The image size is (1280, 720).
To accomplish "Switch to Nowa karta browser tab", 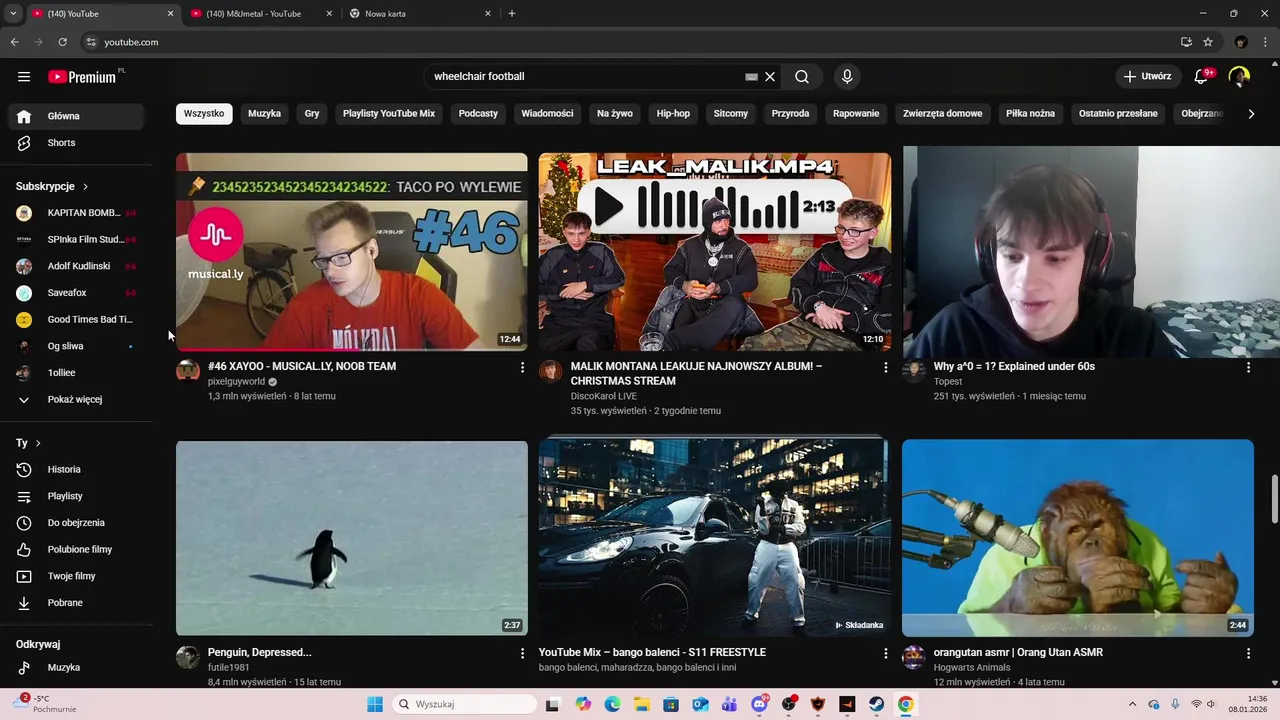I will 420,14.
